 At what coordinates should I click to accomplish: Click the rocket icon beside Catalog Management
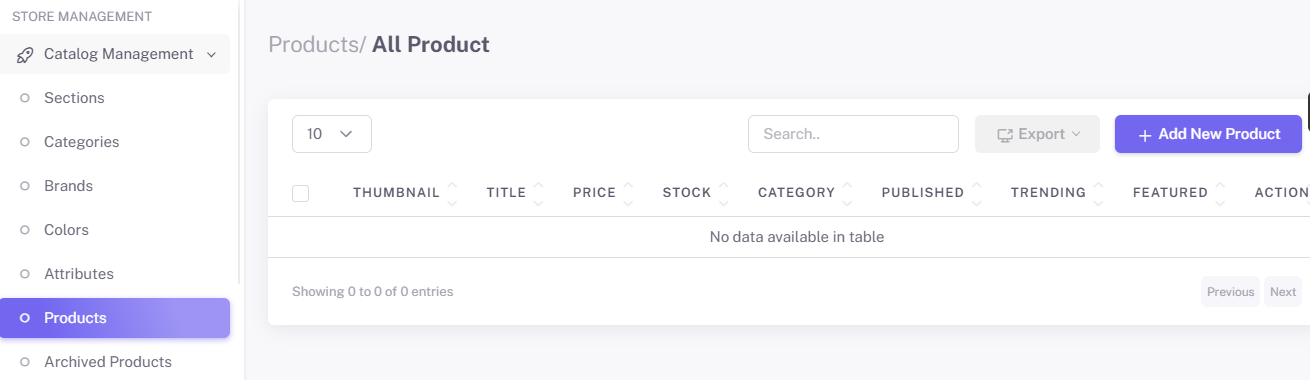(x=25, y=54)
